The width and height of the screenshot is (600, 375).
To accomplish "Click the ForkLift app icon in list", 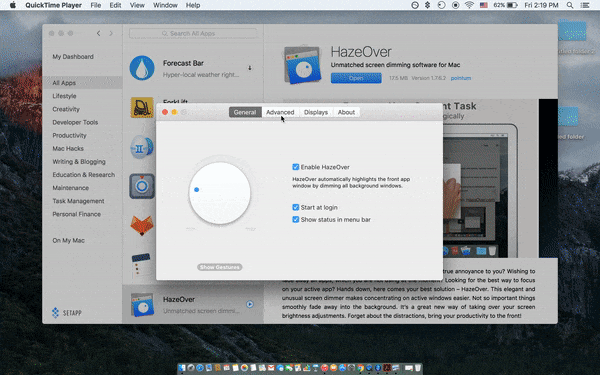I will point(142,107).
